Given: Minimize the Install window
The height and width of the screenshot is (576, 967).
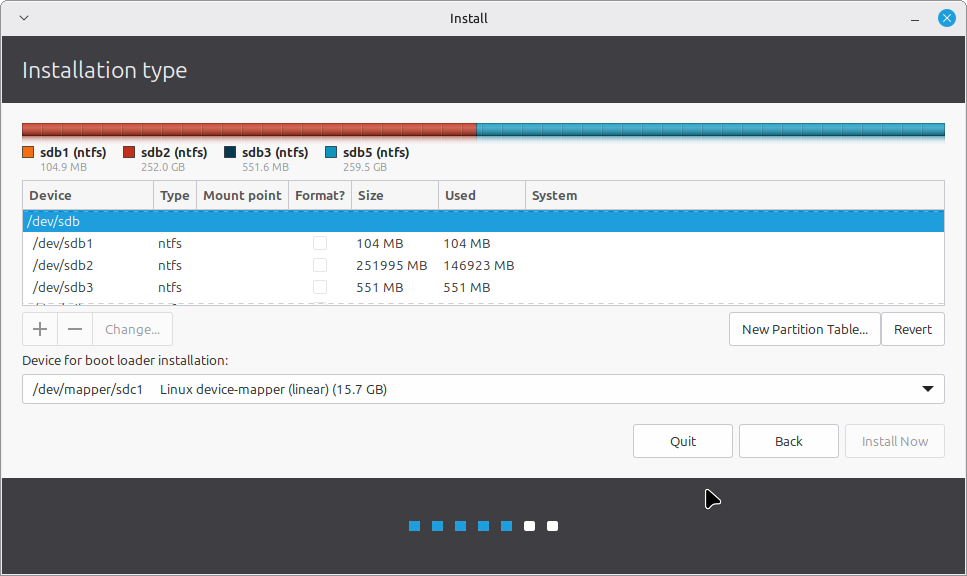Looking at the screenshot, I should click(915, 19).
